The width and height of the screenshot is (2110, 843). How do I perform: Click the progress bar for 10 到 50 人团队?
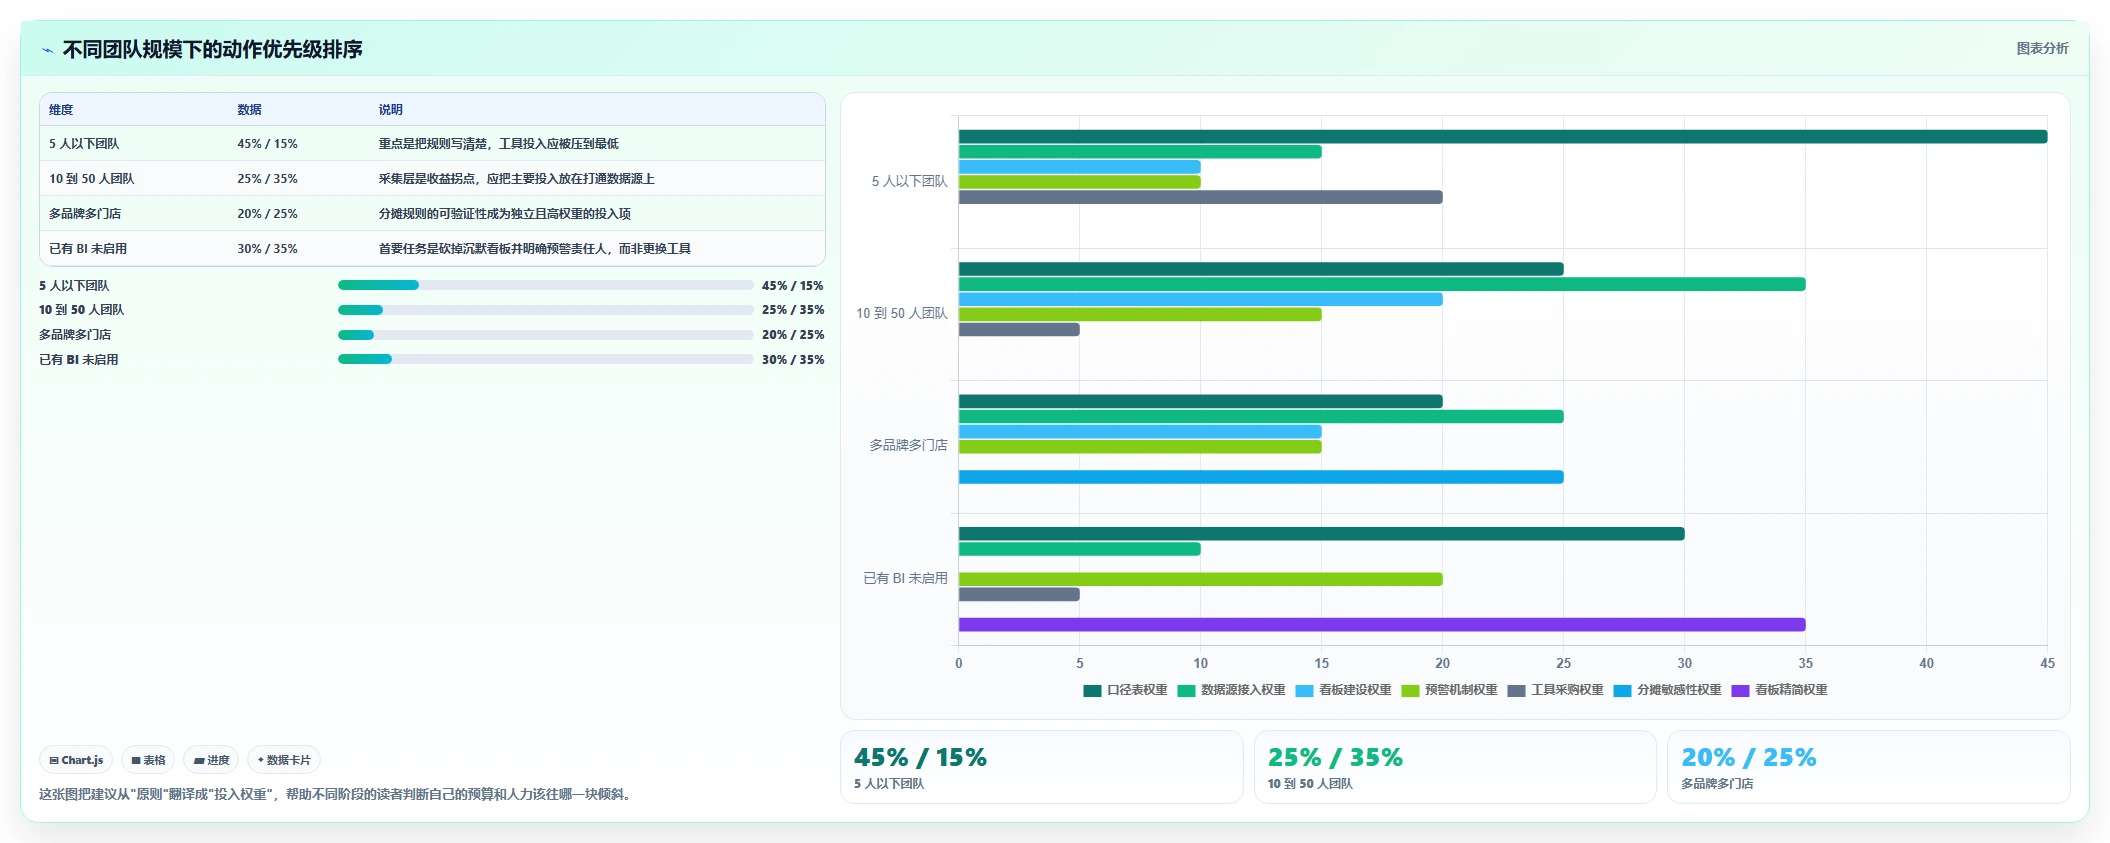[546, 310]
